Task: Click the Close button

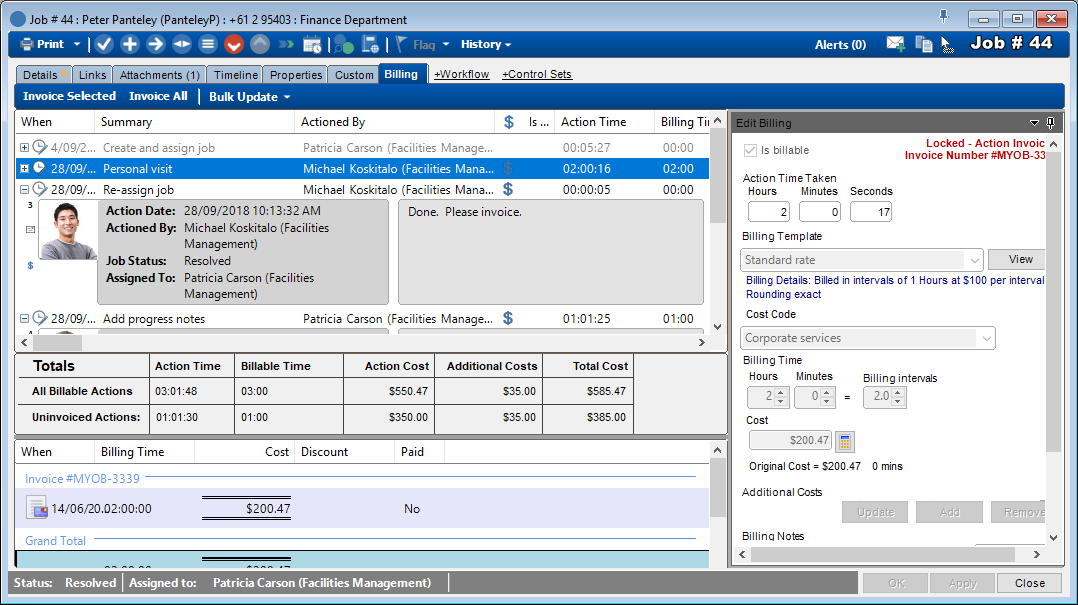Action: (x=1029, y=583)
